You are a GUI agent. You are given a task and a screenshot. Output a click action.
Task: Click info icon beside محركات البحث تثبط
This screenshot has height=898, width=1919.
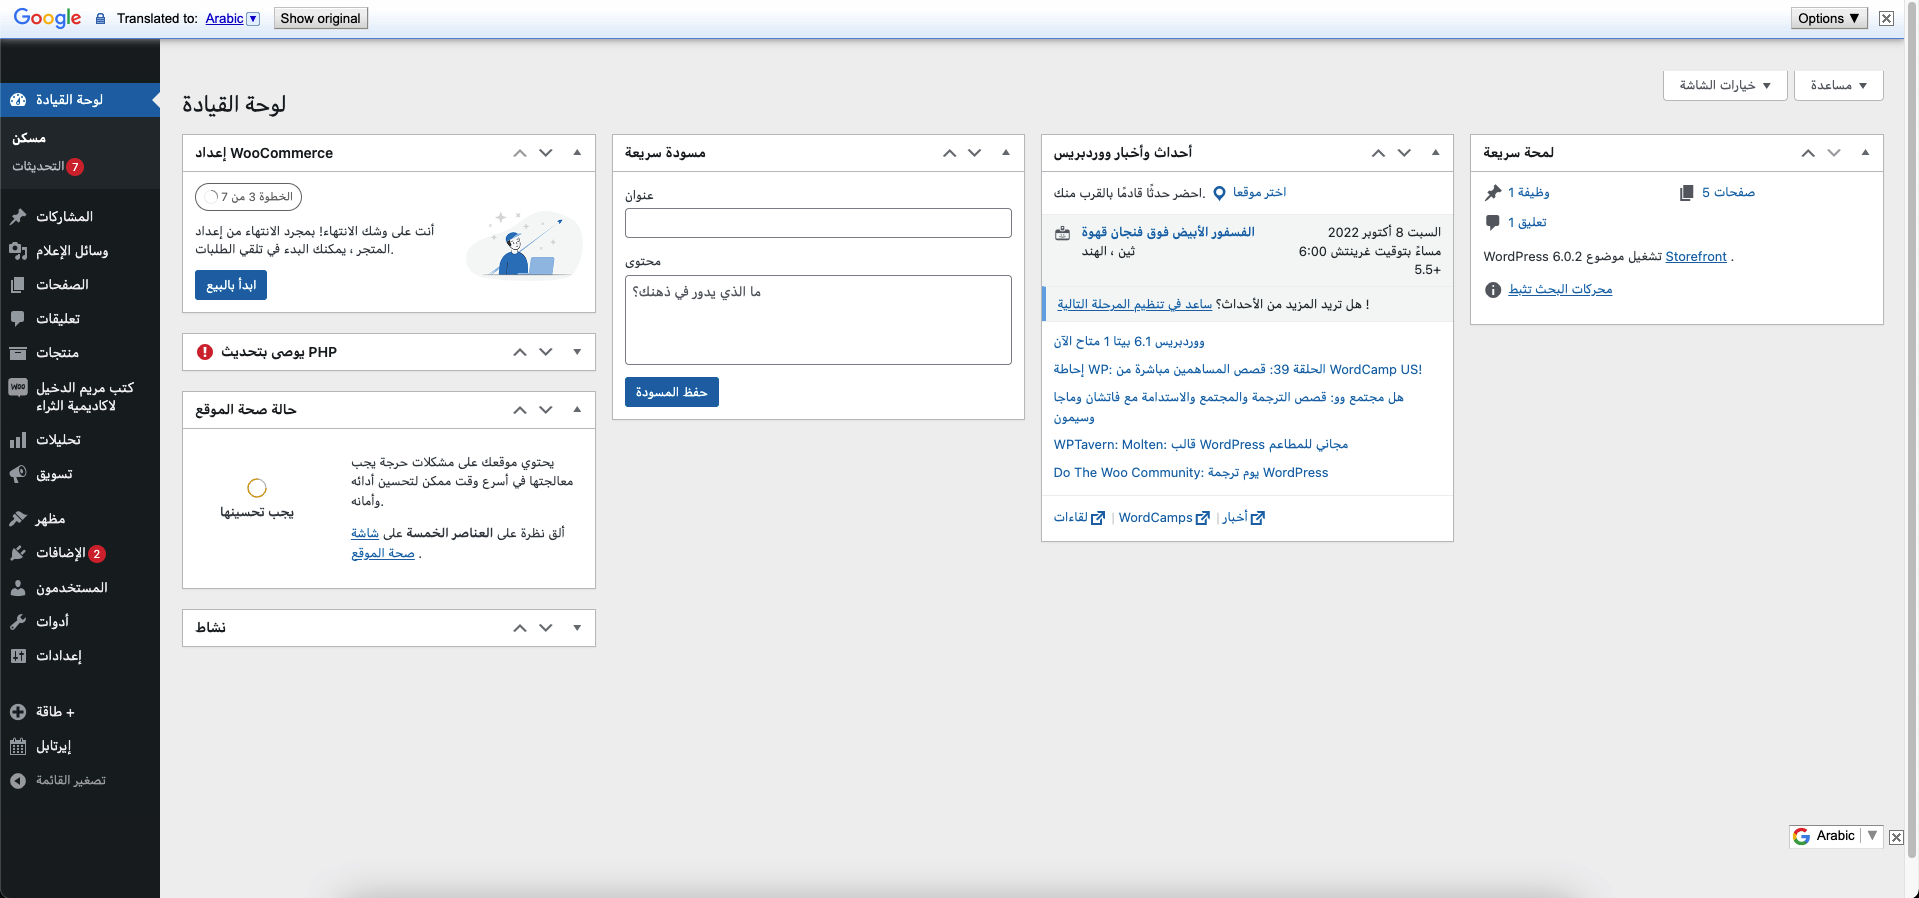[x=1493, y=290]
